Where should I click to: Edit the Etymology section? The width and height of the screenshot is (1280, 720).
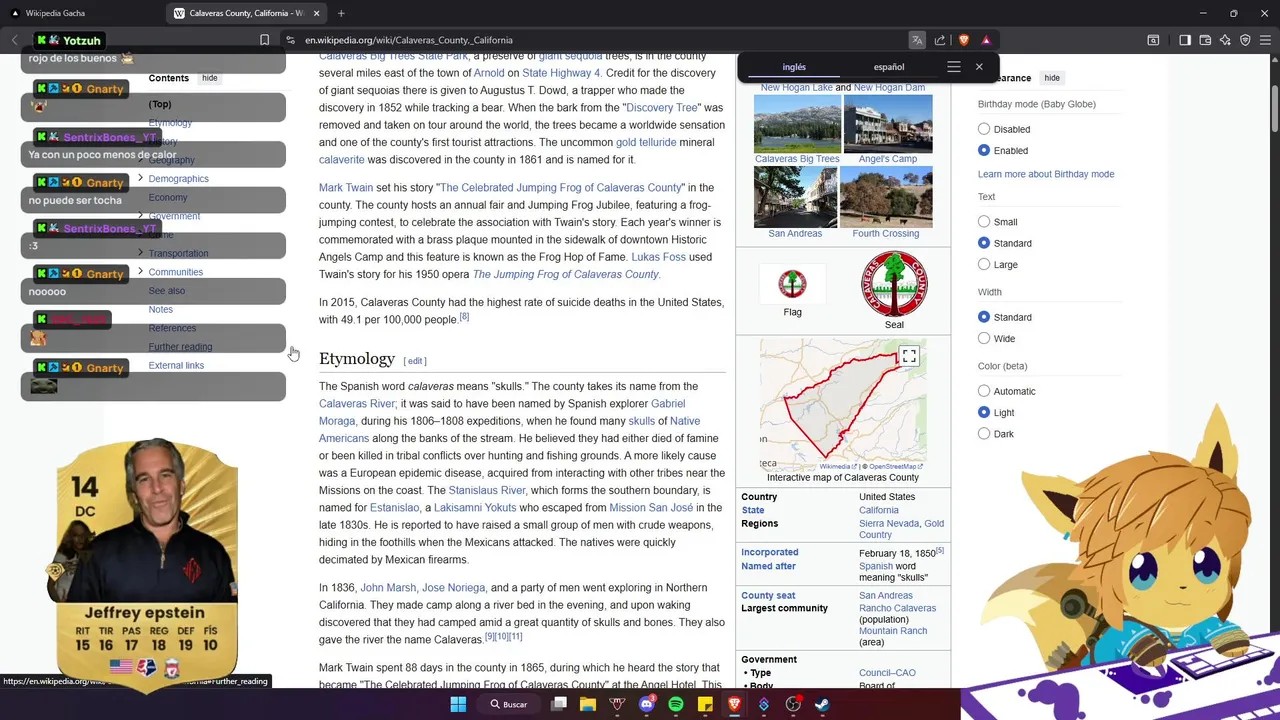click(415, 361)
